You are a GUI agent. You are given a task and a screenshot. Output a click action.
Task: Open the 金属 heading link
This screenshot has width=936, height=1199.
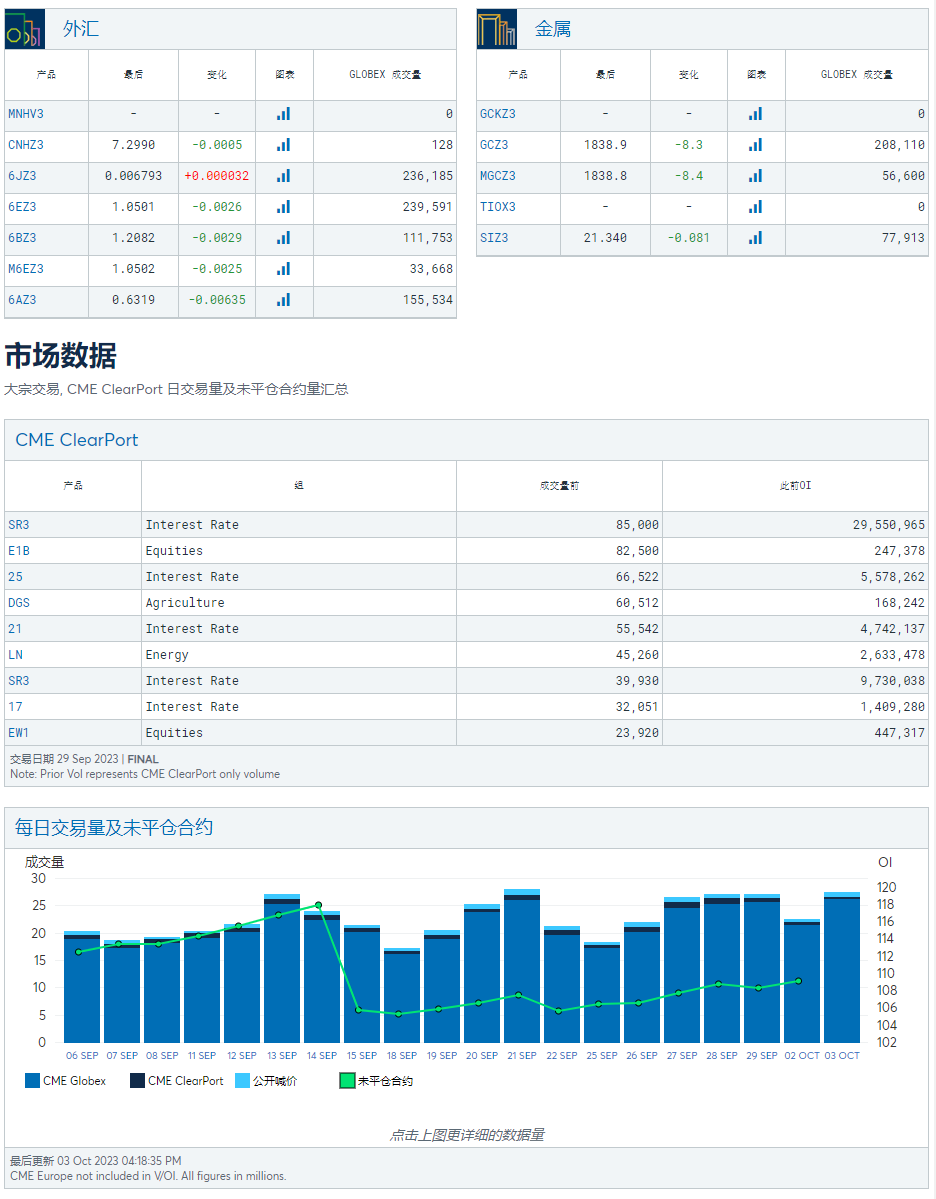(552, 29)
